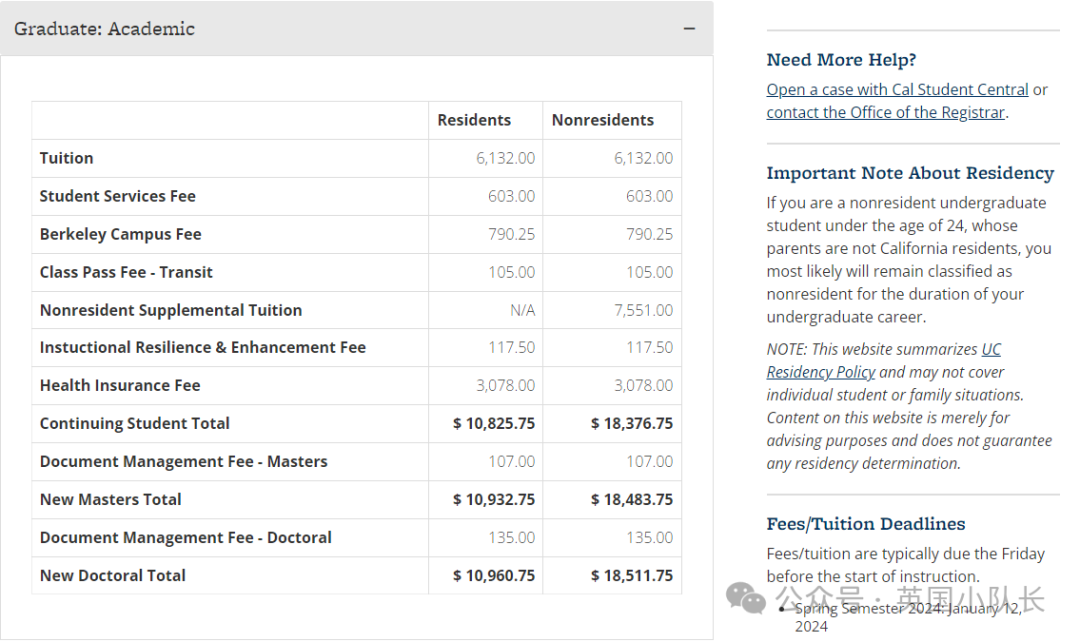The height and width of the screenshot is (642, 1080).
Task: Click the Fees/Tuition Deadlines heading
Action: click(x=866, y=524)
